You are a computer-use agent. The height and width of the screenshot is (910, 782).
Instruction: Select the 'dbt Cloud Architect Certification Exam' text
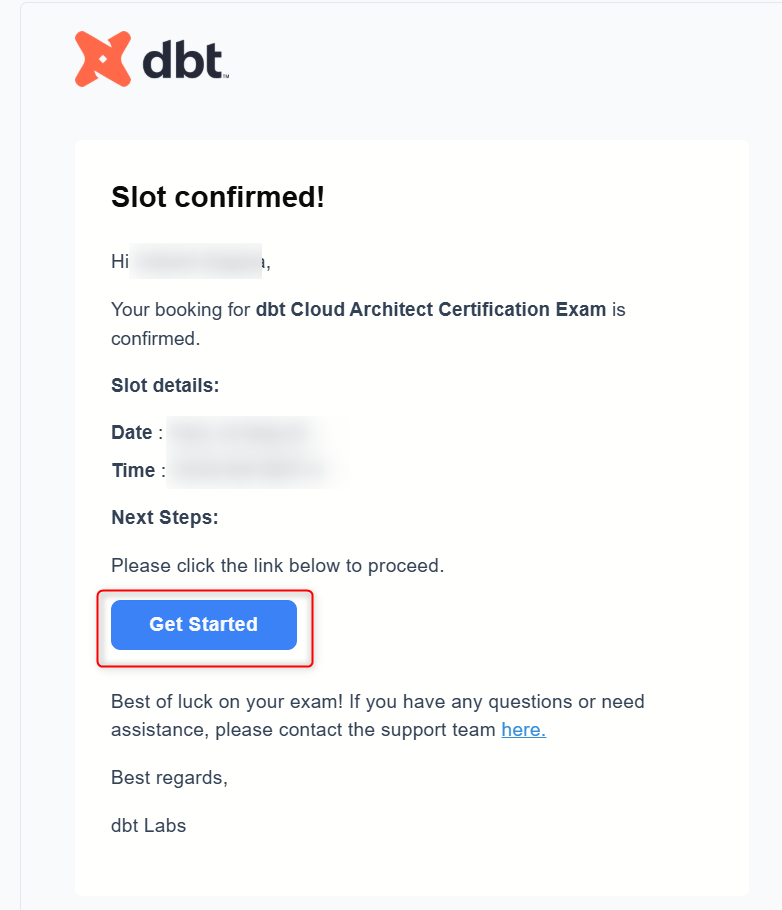click(x=431, y=309)
